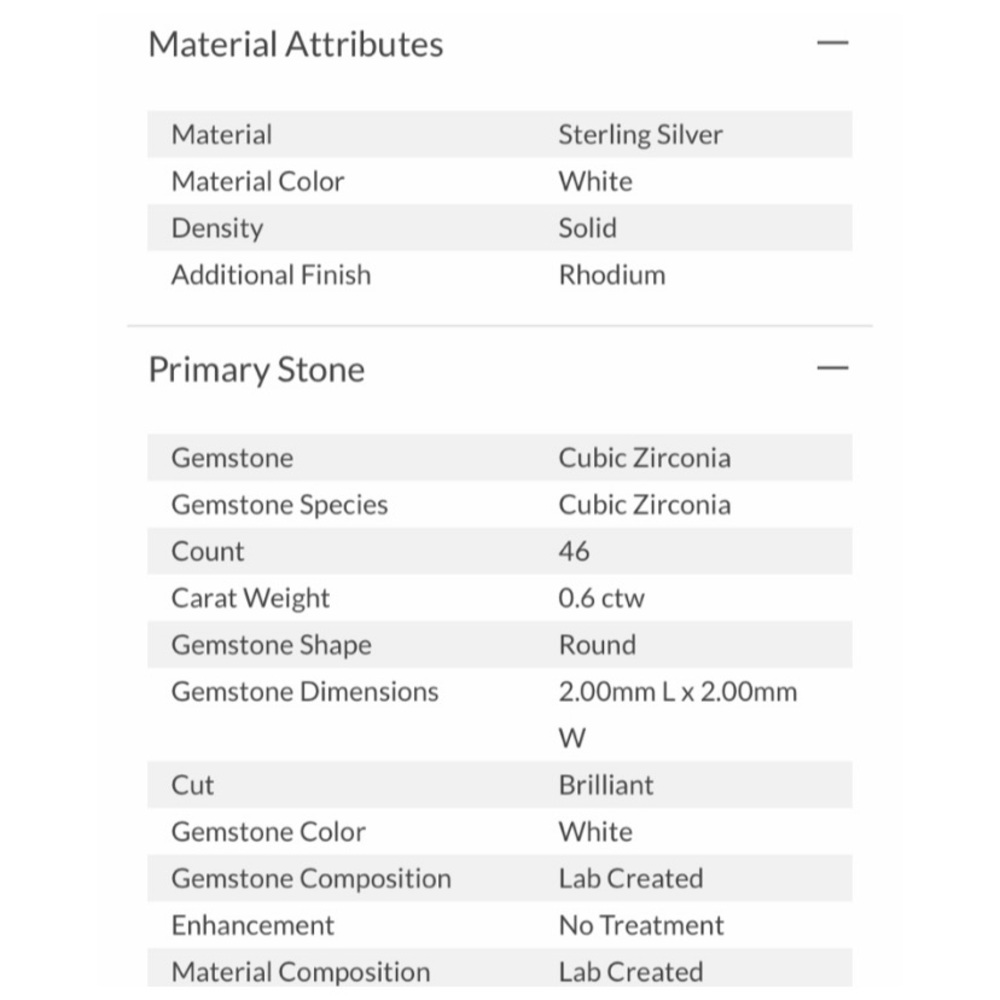Screen dimensions: 1000x1000
Task: Click the Additional Finish row label
Action: pyautogui.click(x=271, y=276)
